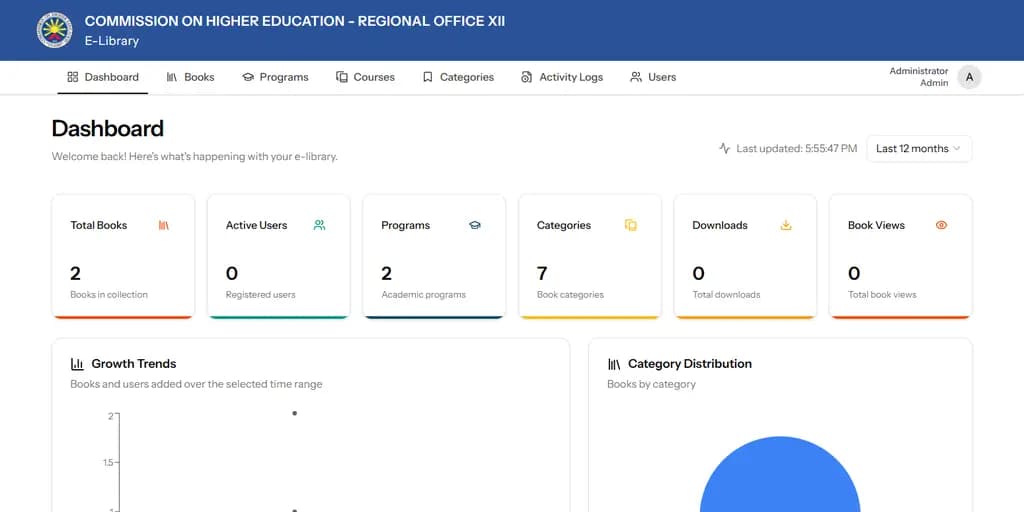Click the Users people icon in navigation
The image size is (1024, 512).
635,77
